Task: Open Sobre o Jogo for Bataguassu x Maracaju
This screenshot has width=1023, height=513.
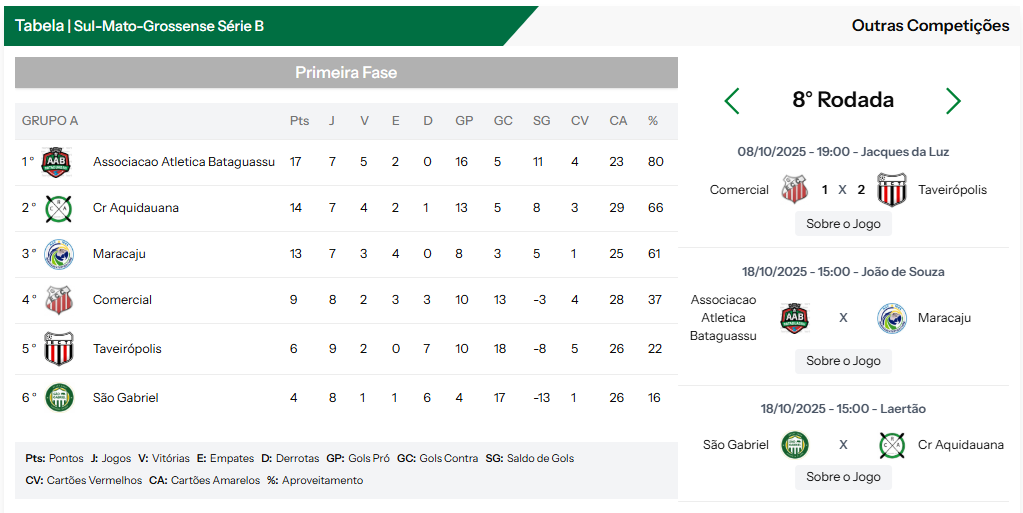Action: [x=843, y=361]
